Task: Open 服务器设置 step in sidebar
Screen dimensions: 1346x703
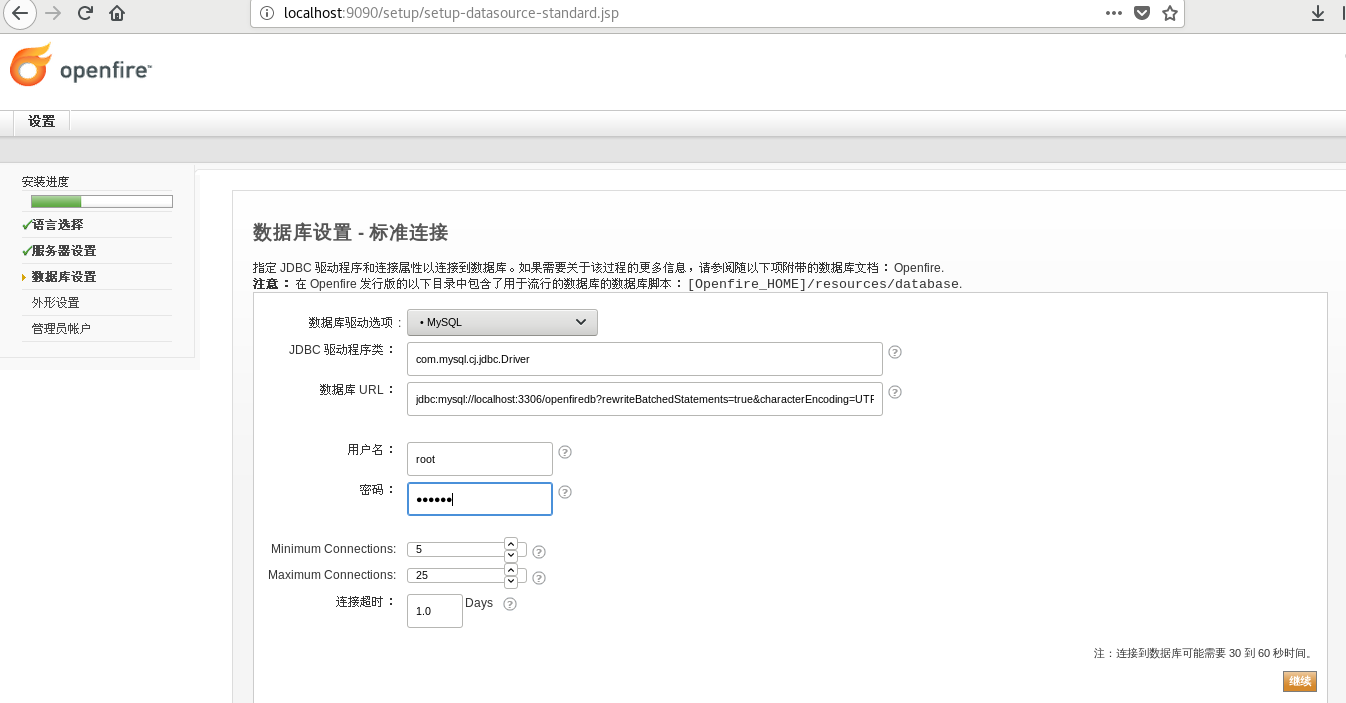Action: 64,251
